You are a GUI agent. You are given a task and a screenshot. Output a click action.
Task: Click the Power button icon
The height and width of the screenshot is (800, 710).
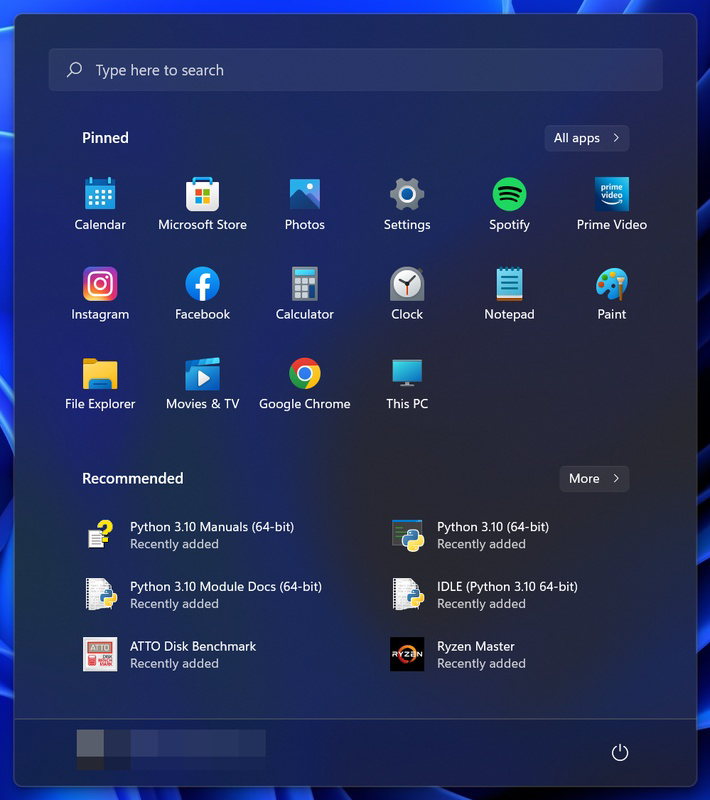coord(620,753)
